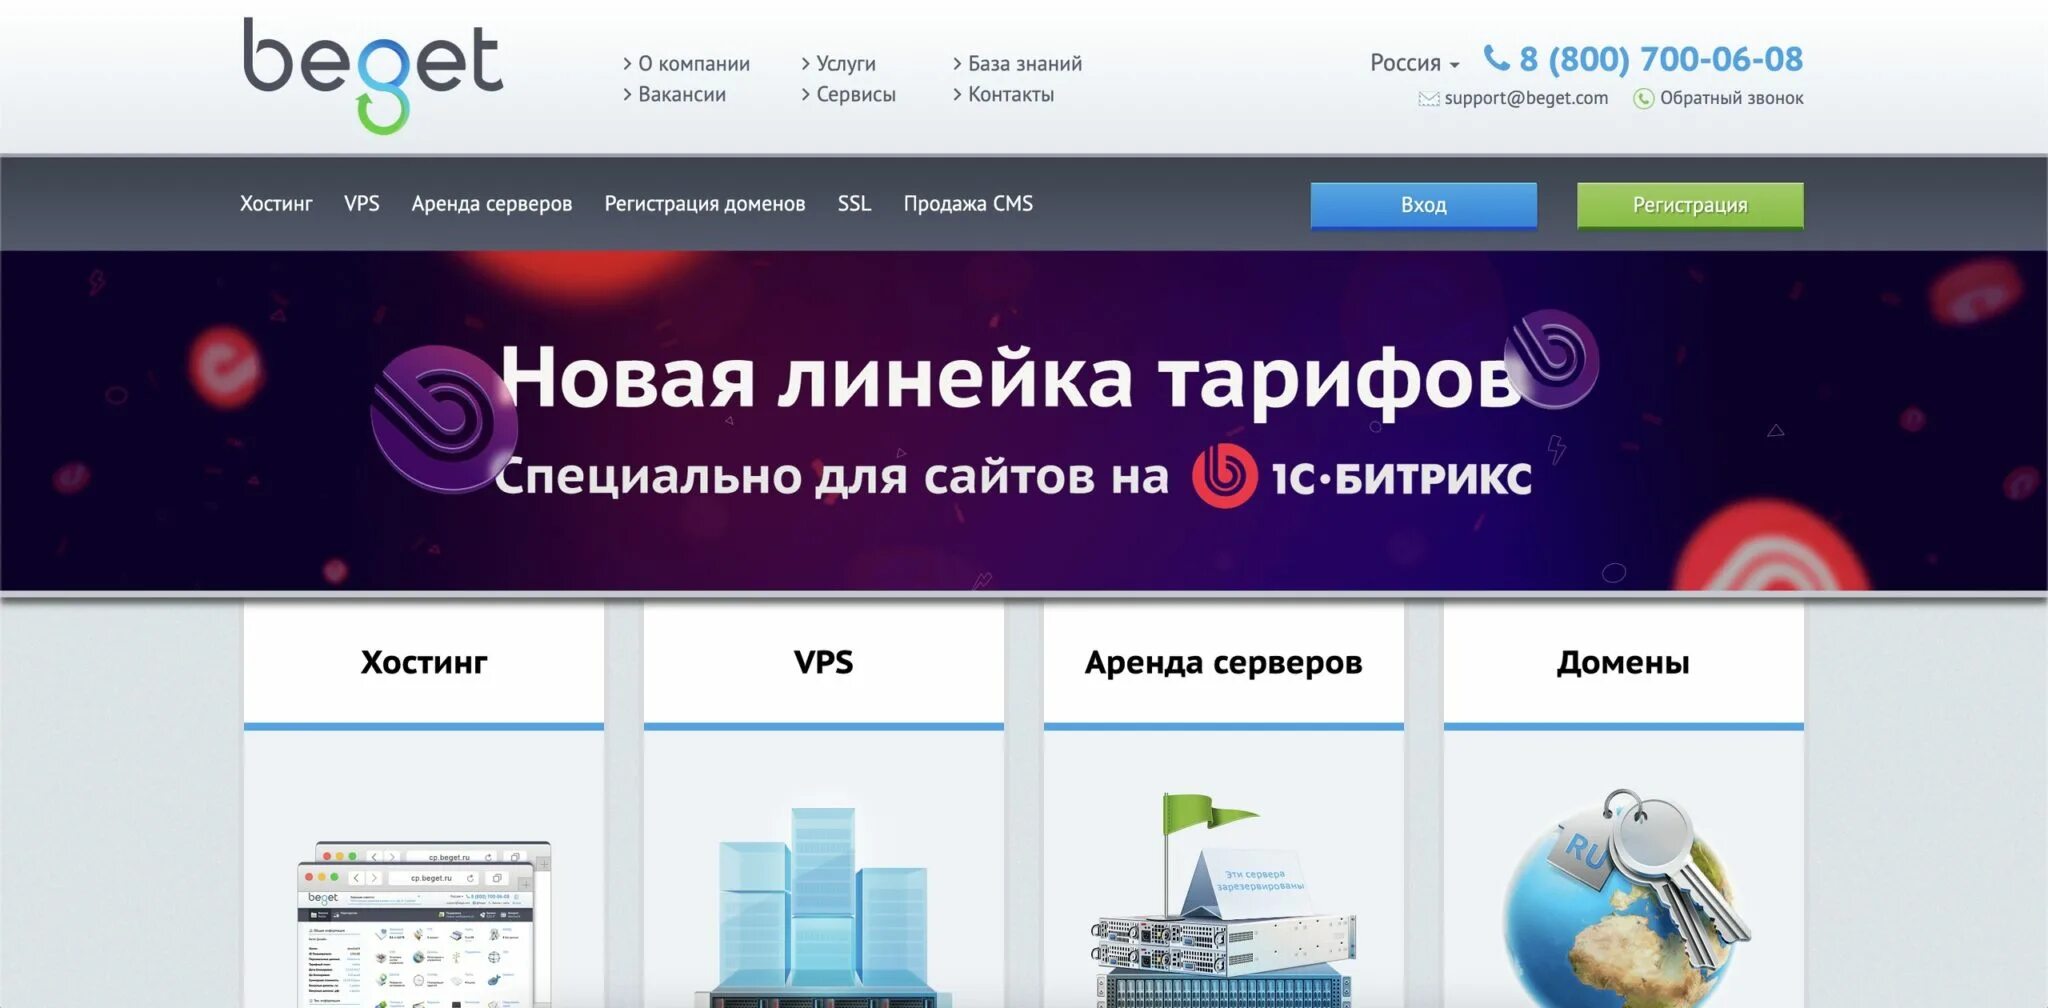
Task: Open the Россия country selector
Action: 1410,62
